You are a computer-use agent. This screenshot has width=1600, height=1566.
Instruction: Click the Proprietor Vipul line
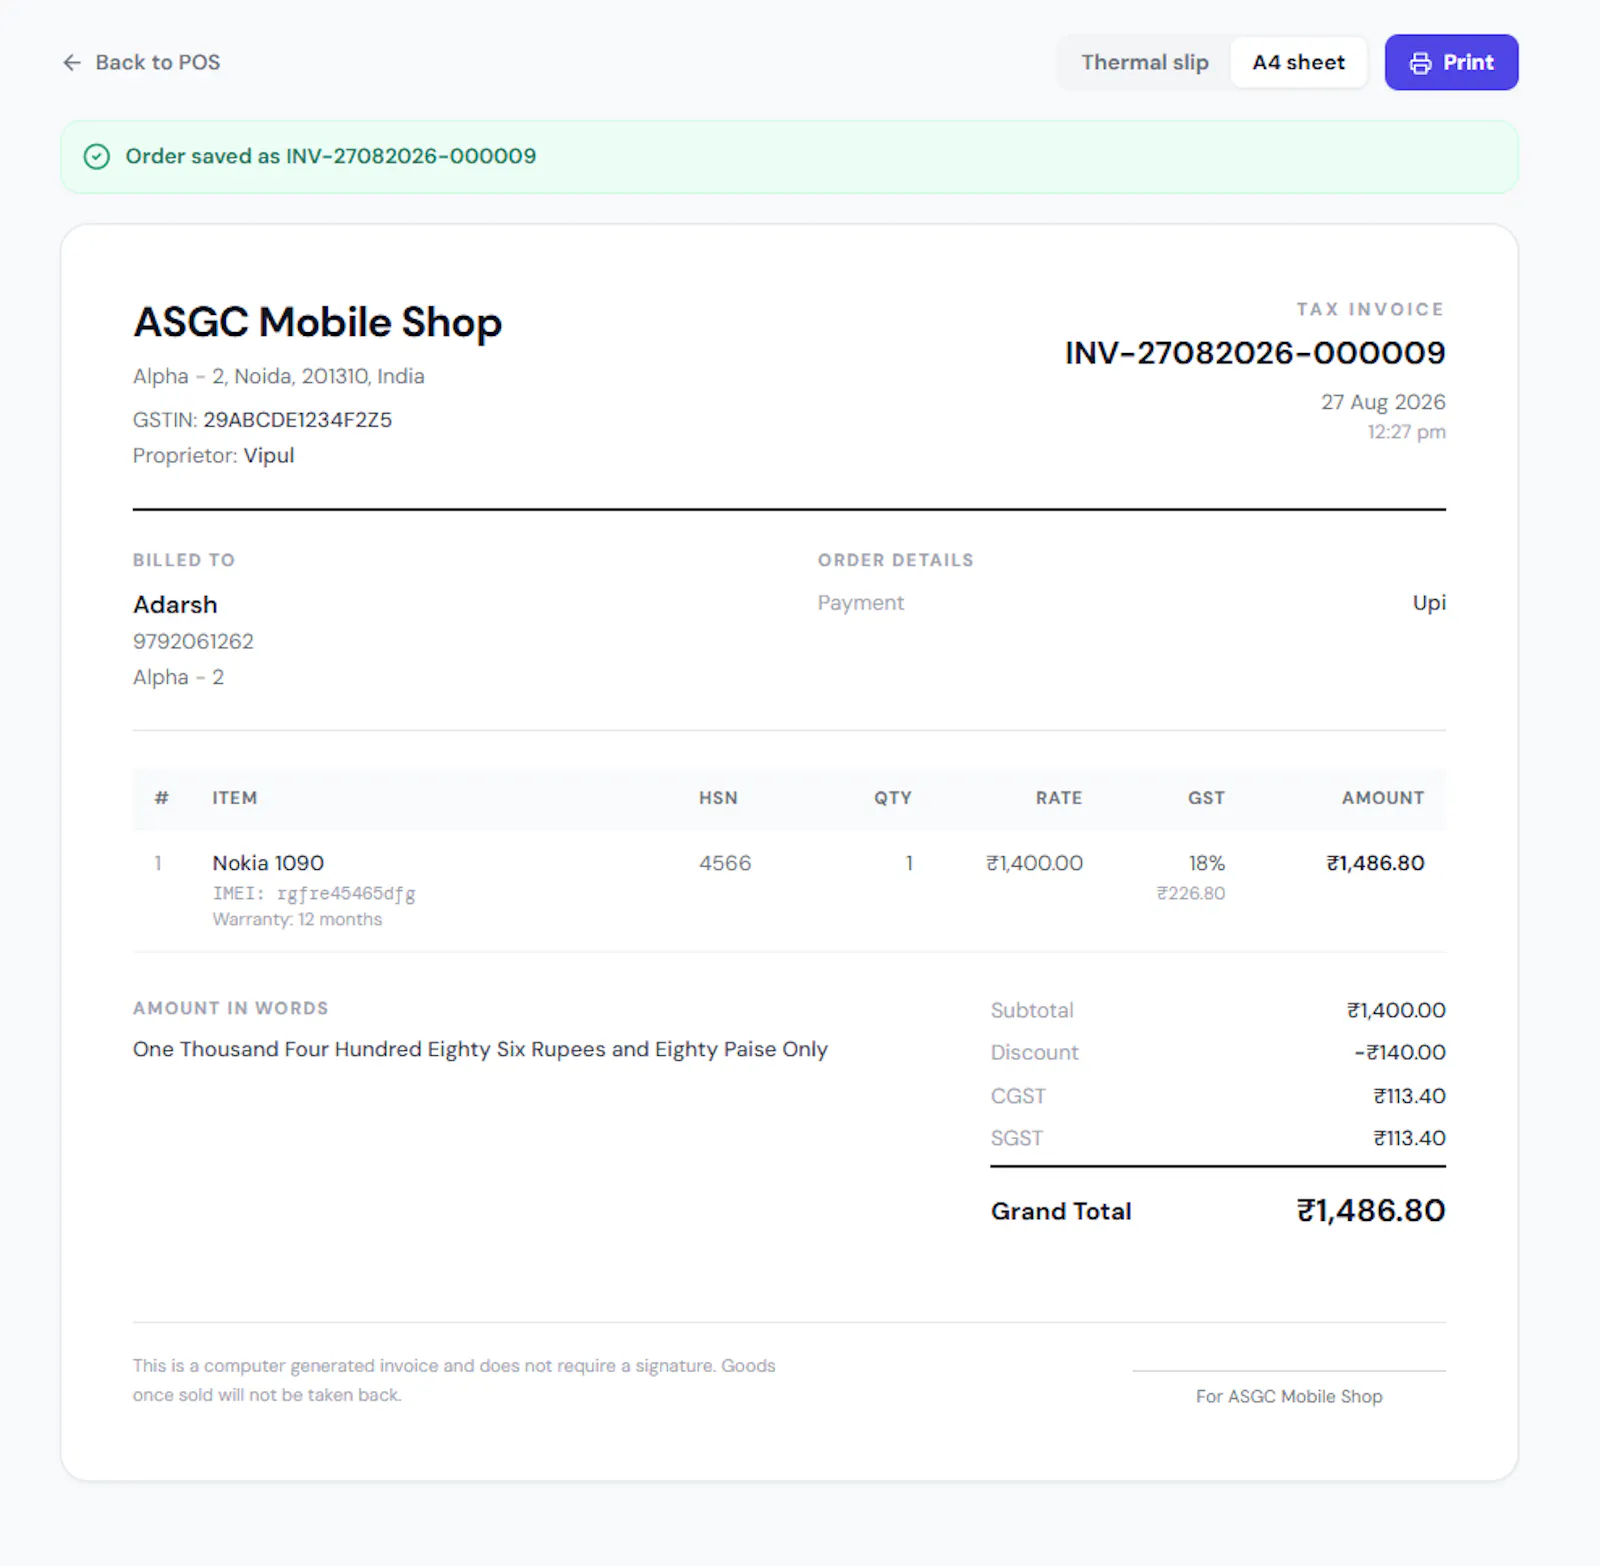tap(213, 455)
